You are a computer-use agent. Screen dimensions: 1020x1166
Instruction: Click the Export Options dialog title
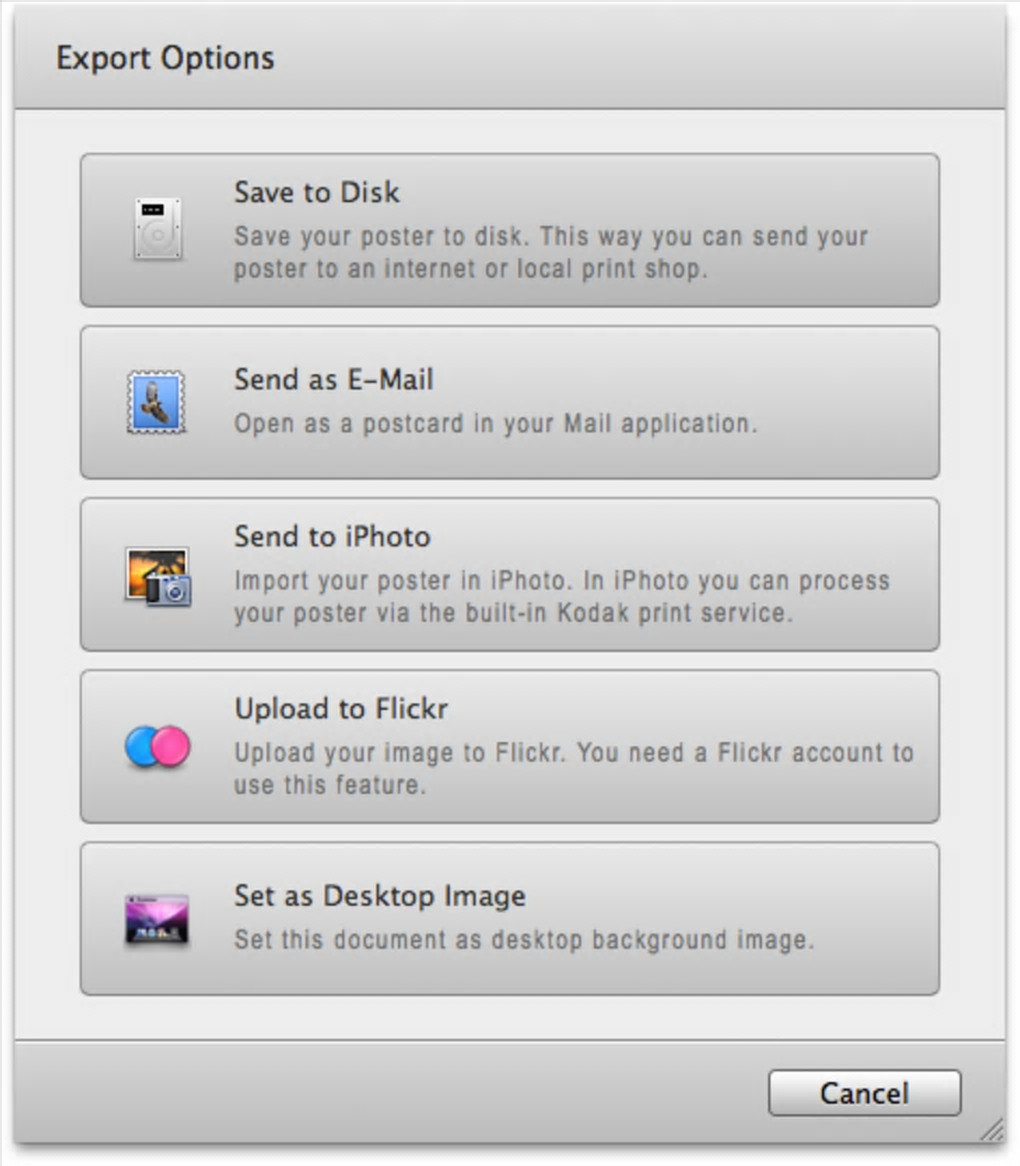[165, 58]
